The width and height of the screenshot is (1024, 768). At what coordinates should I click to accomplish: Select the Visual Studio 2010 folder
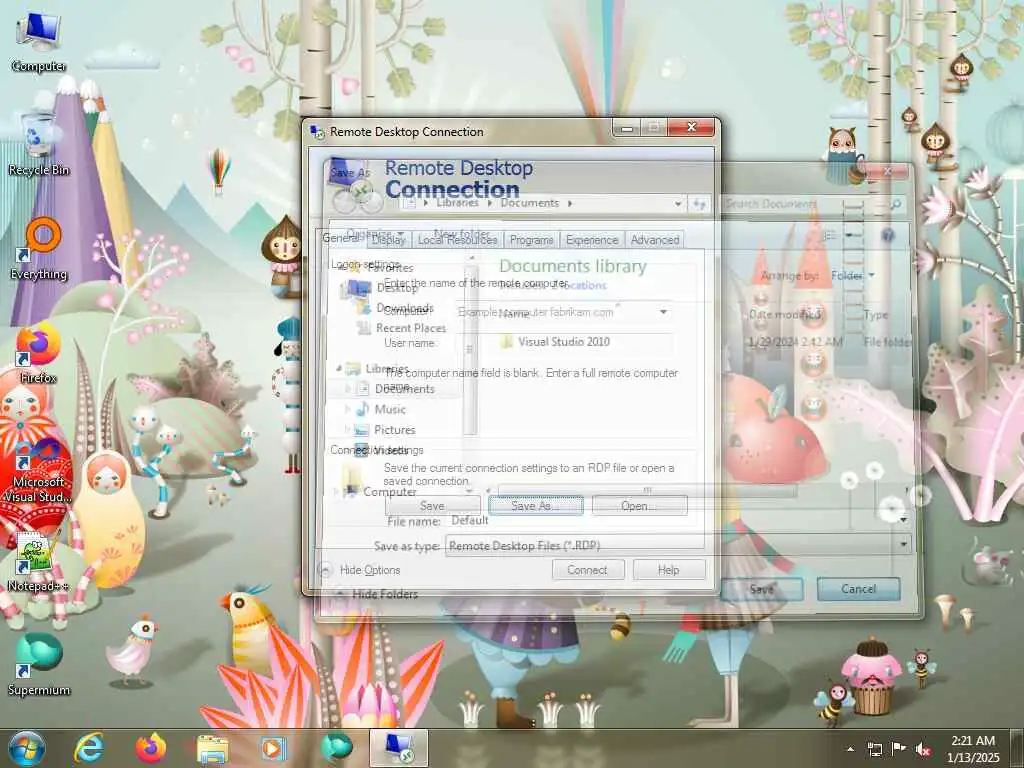554,342
